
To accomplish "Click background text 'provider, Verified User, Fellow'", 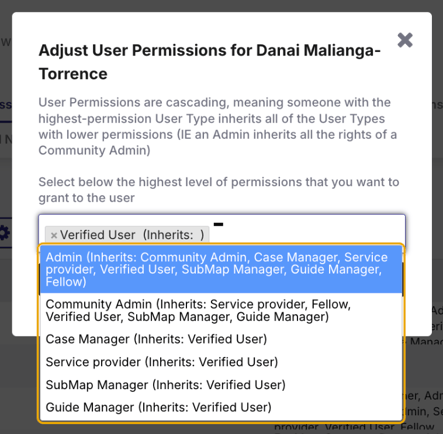I will pyautogui.click(x=354, y=428).
